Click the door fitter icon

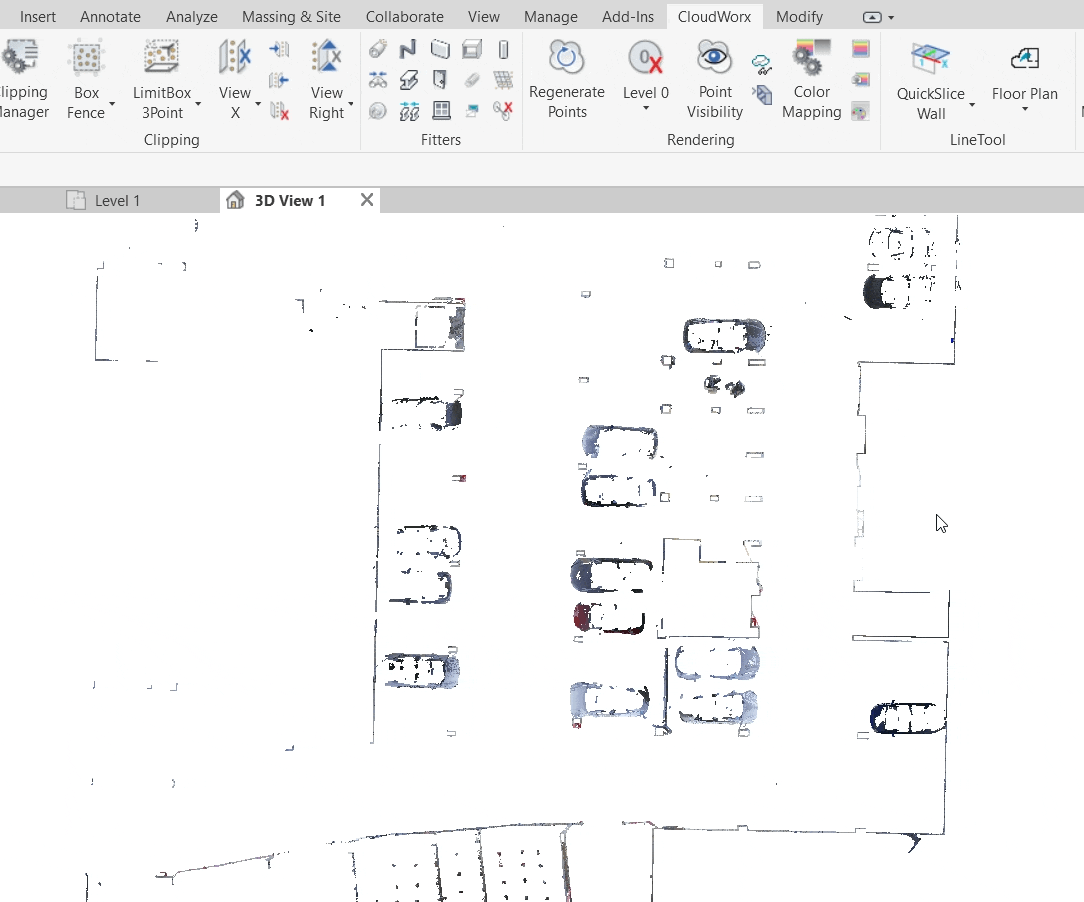click(x=440, y=80)
